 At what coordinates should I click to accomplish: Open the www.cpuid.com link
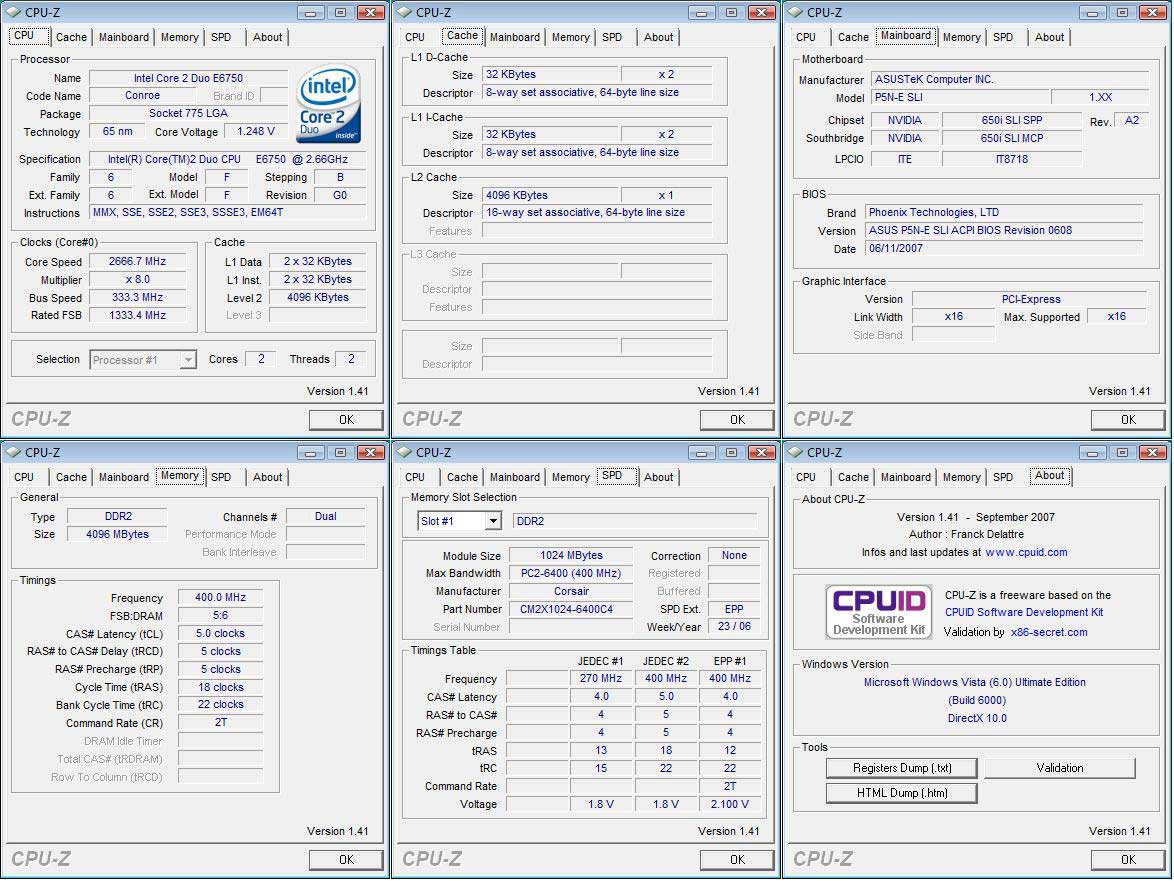click(1027, 552)
